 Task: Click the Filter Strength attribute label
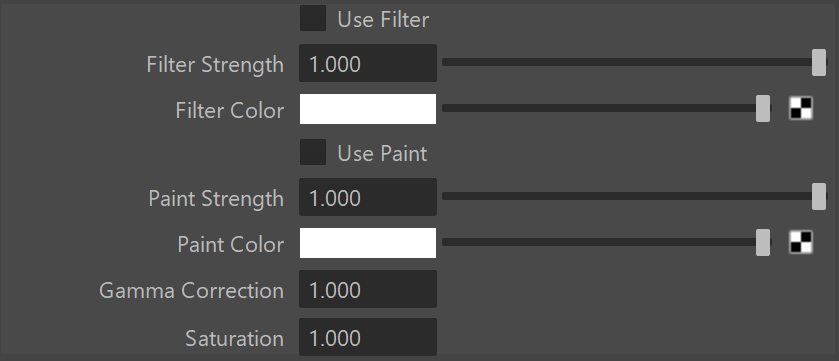[215, 64]
